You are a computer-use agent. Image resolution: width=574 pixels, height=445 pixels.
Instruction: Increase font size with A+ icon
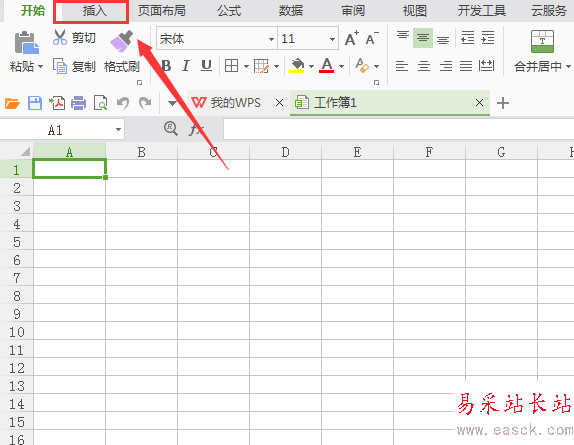point(352,38)
